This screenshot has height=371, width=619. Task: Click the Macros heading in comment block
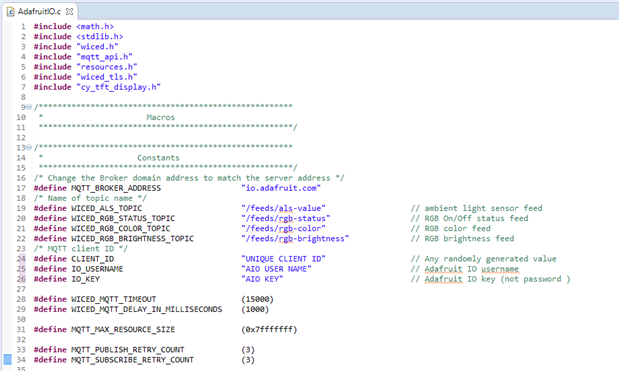pyautogui.click(x=161, y=117)
